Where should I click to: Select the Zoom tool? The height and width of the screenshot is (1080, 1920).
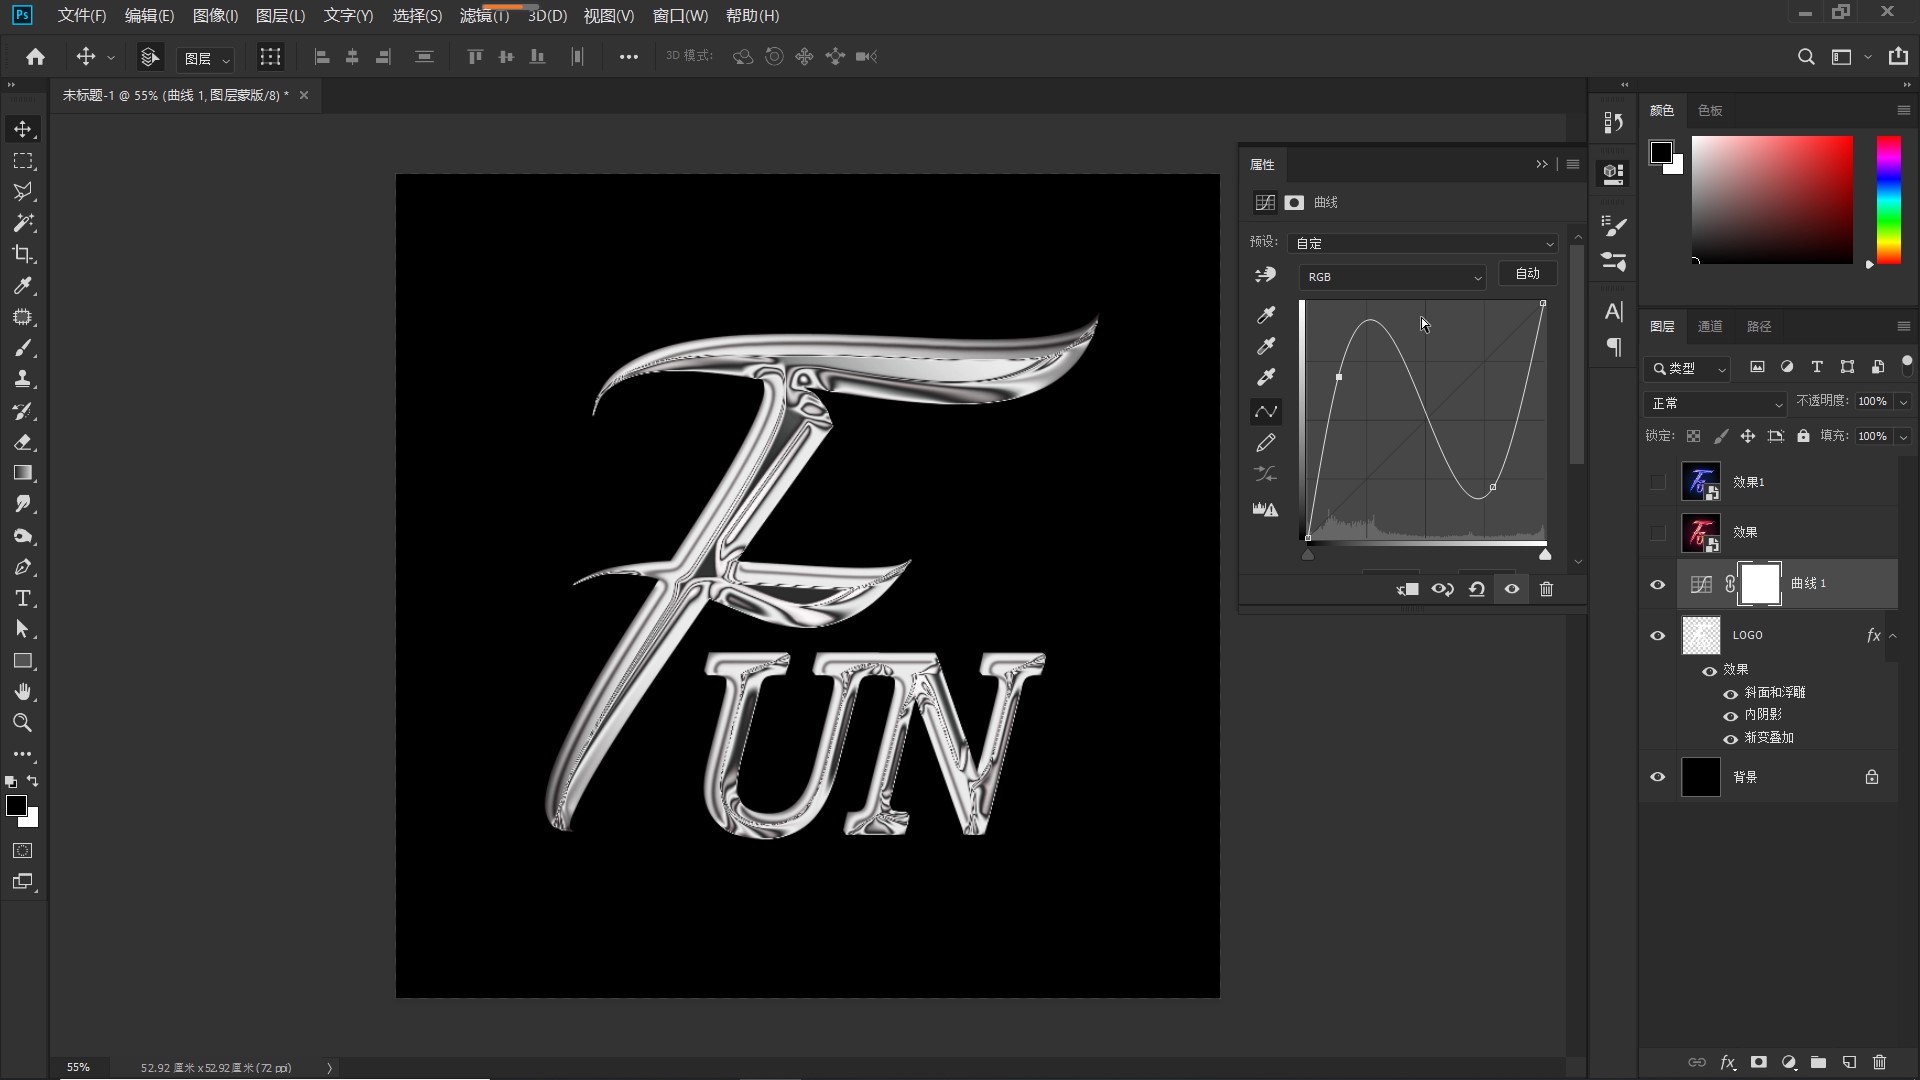tap(23, 723)
